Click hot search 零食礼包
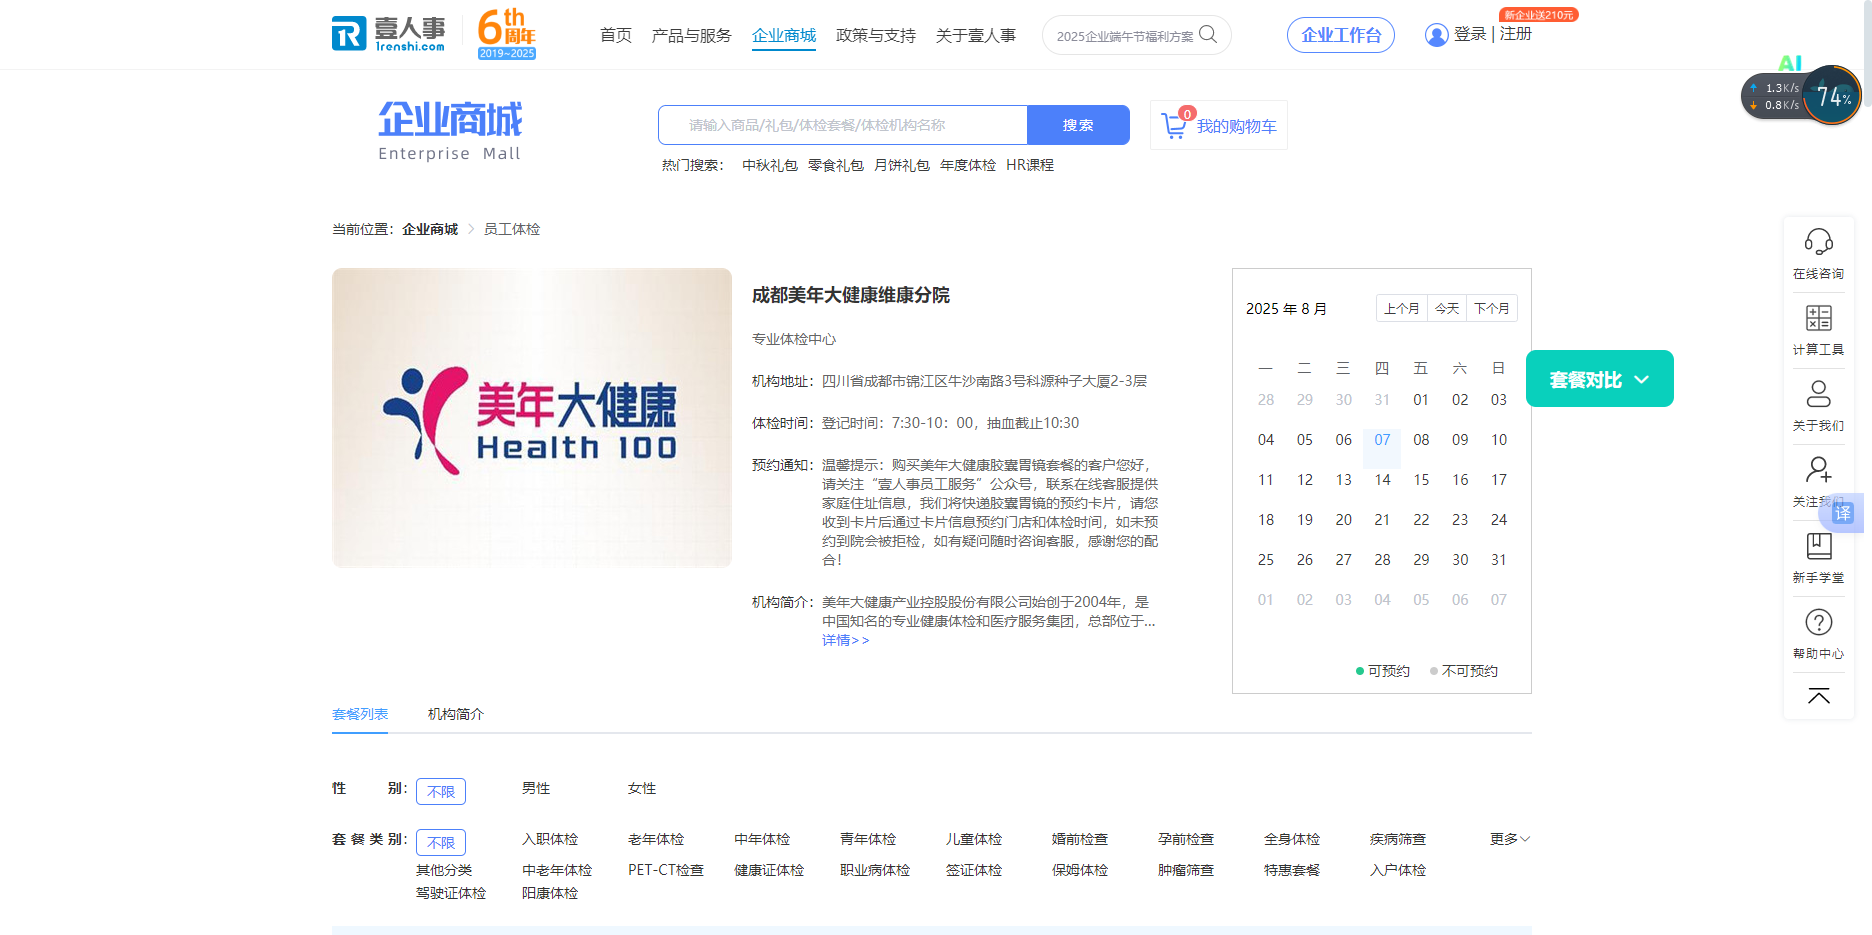 click(x=836, y=165)
